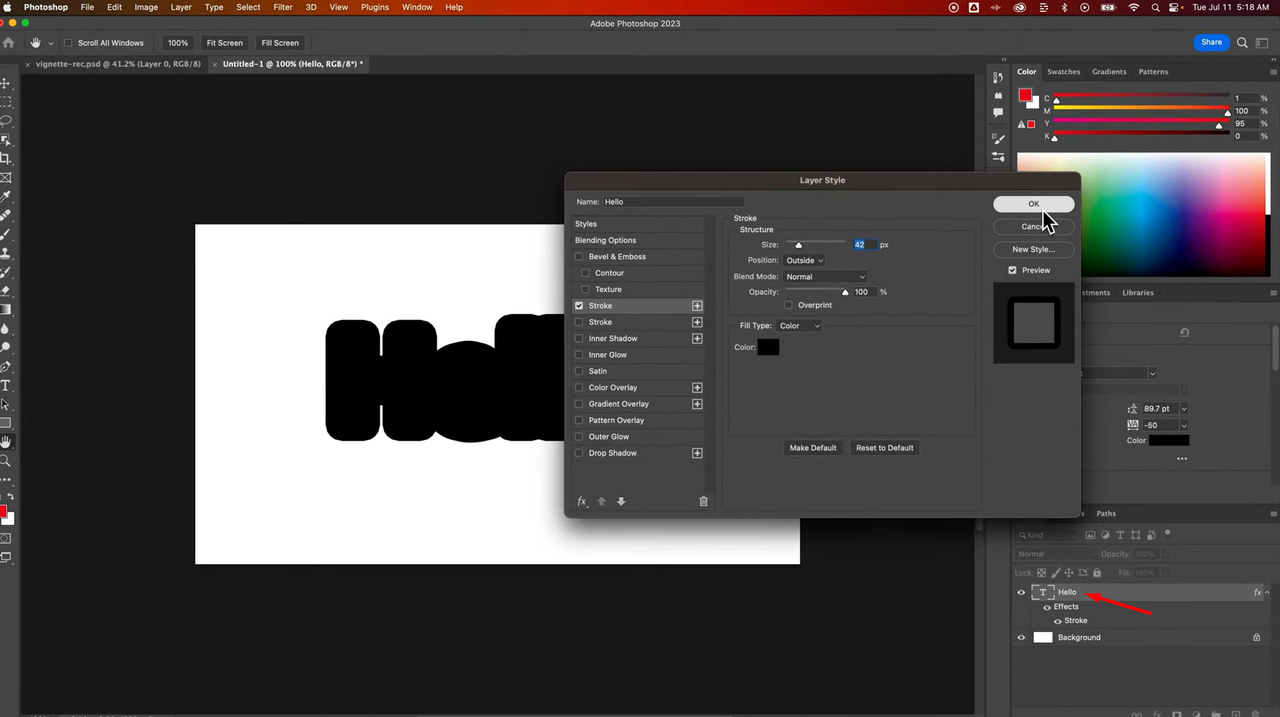Click the Make Default button

[813, 448]
